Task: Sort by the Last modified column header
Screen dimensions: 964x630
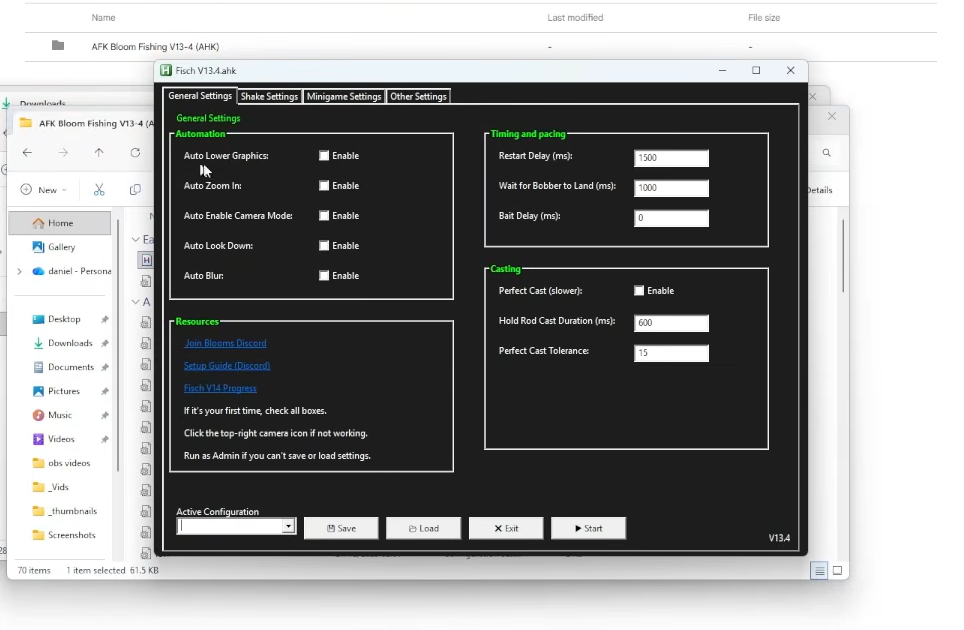Action: click(x=575, y=18)
